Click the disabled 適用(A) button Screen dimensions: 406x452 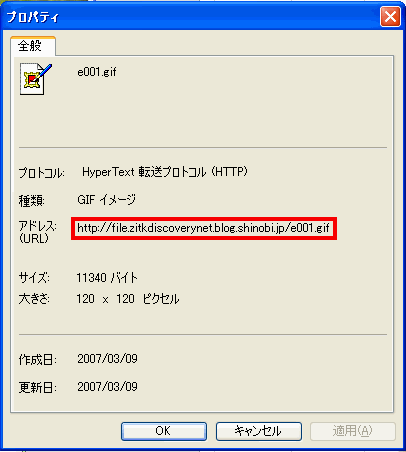tap(353, 431)
